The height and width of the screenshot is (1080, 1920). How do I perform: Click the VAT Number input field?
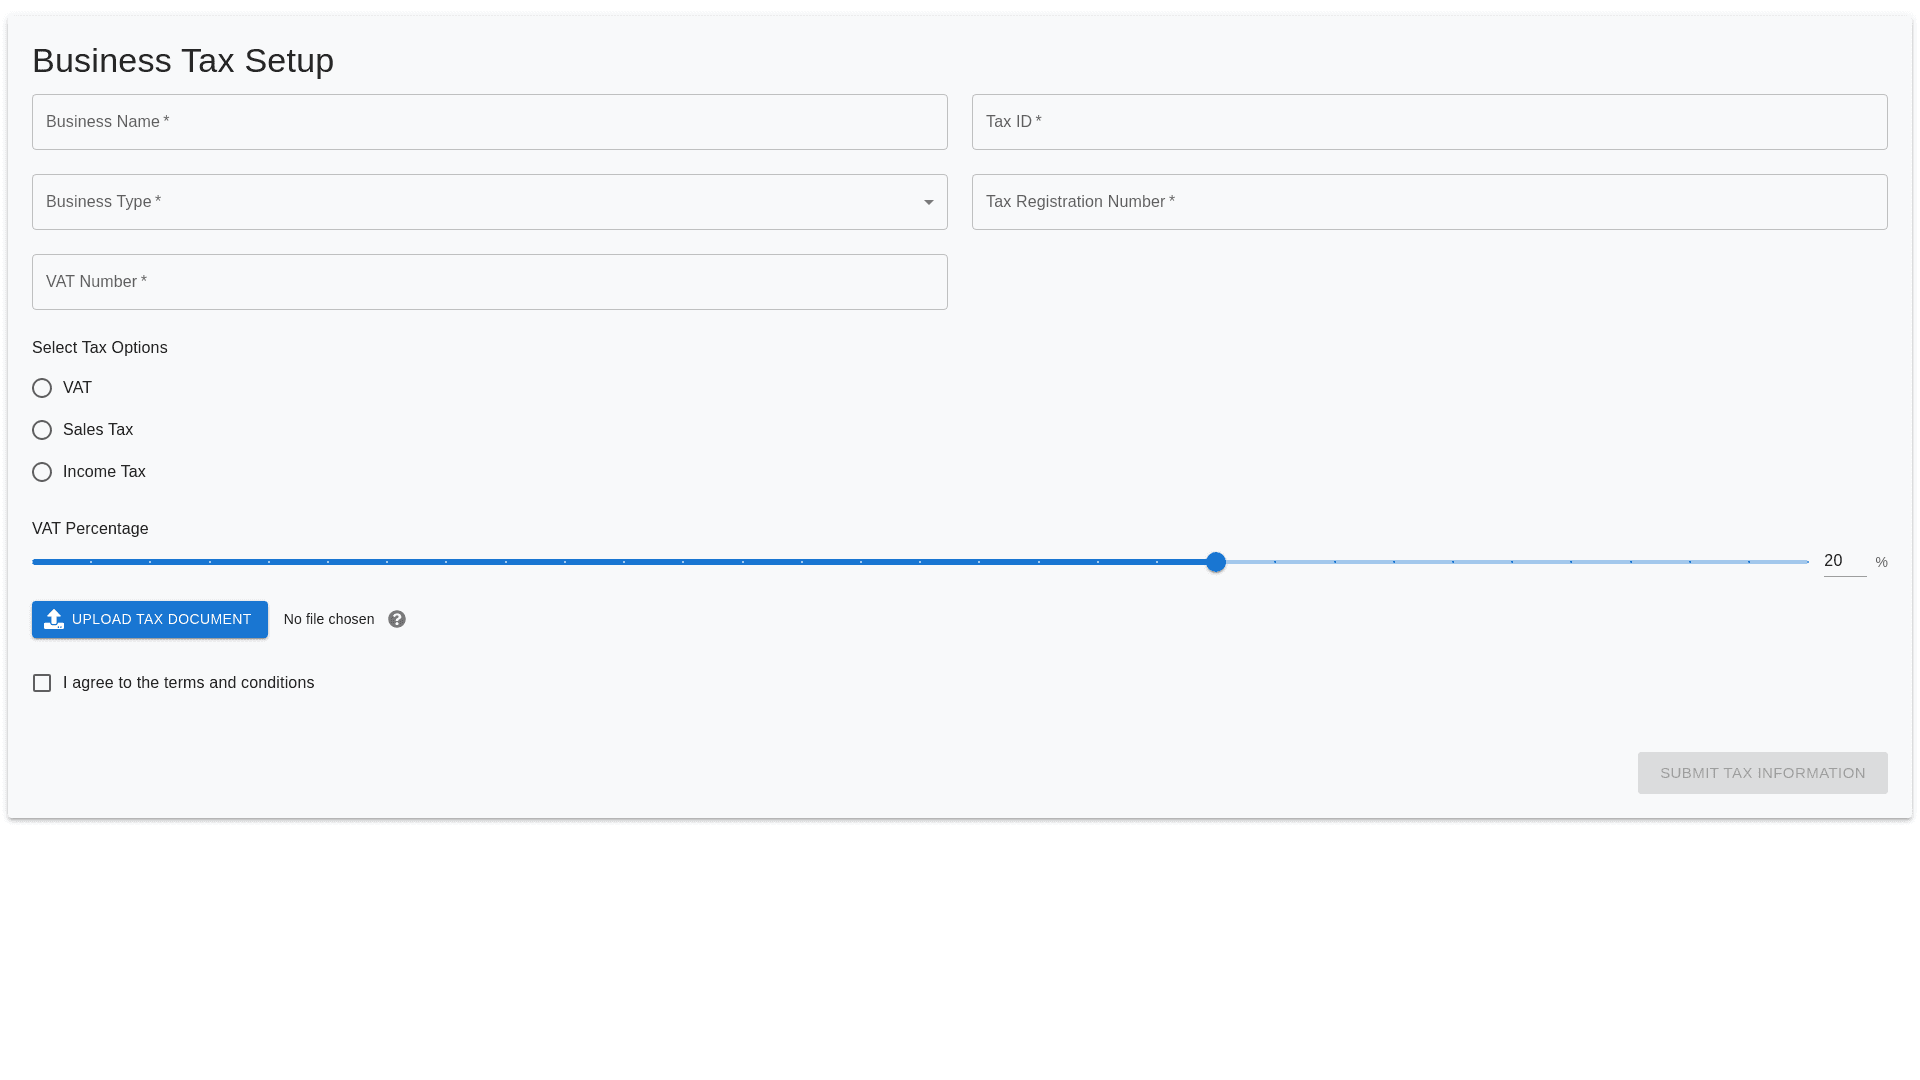(489, 281)
